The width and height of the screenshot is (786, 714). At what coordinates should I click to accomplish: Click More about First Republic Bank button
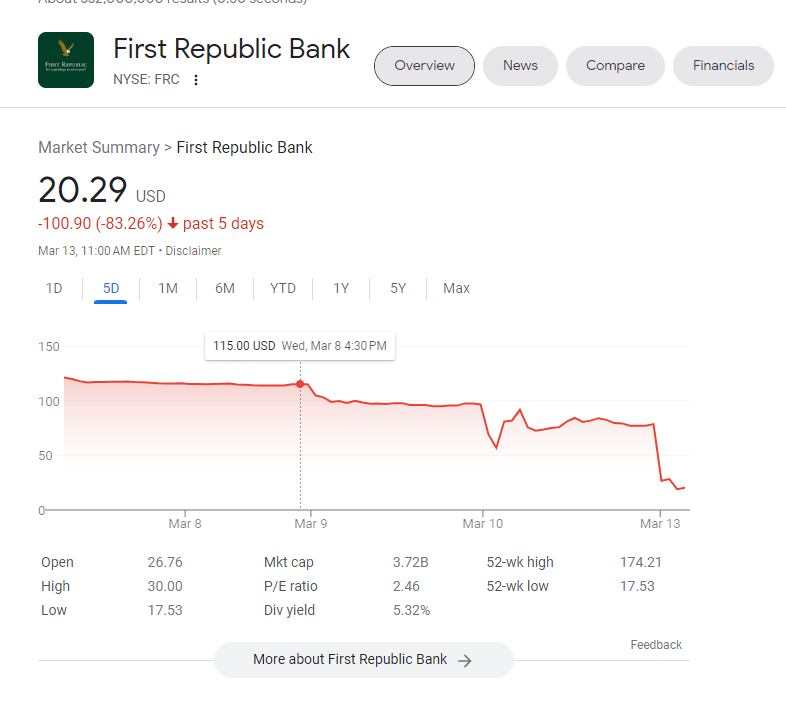pos(350,660)
